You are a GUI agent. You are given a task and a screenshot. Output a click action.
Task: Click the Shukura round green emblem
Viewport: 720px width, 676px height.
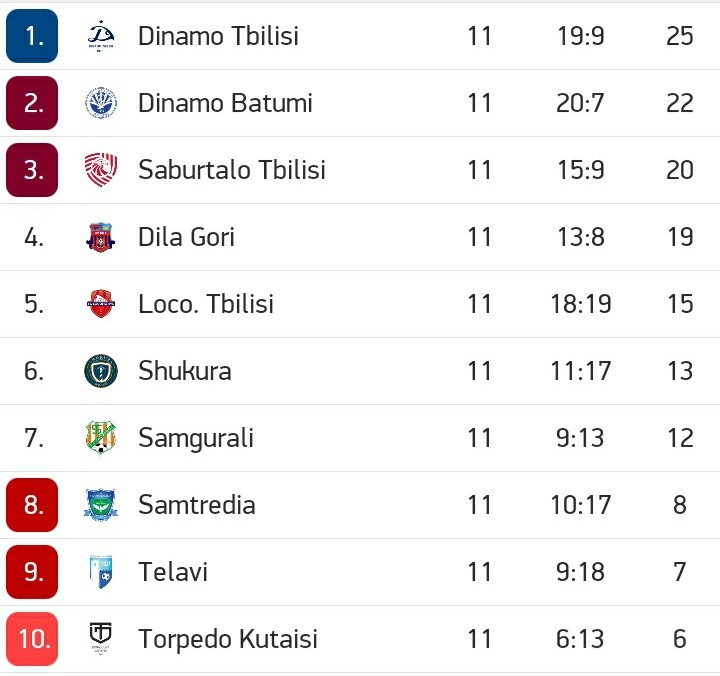point(101,371)
